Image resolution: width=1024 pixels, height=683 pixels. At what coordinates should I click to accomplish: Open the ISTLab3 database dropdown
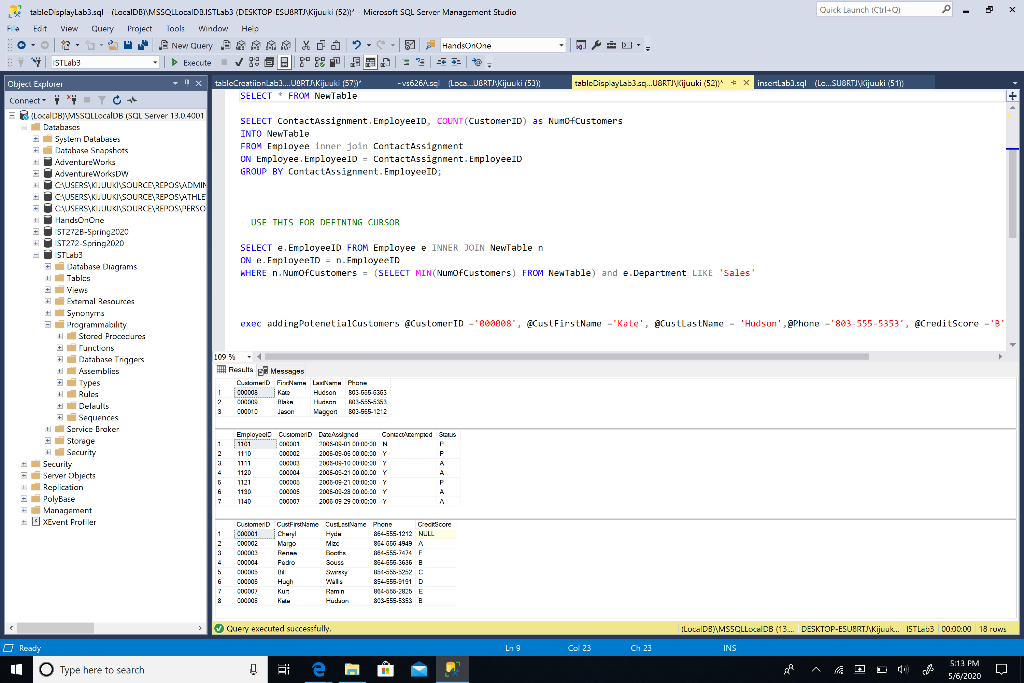(155, 62)
